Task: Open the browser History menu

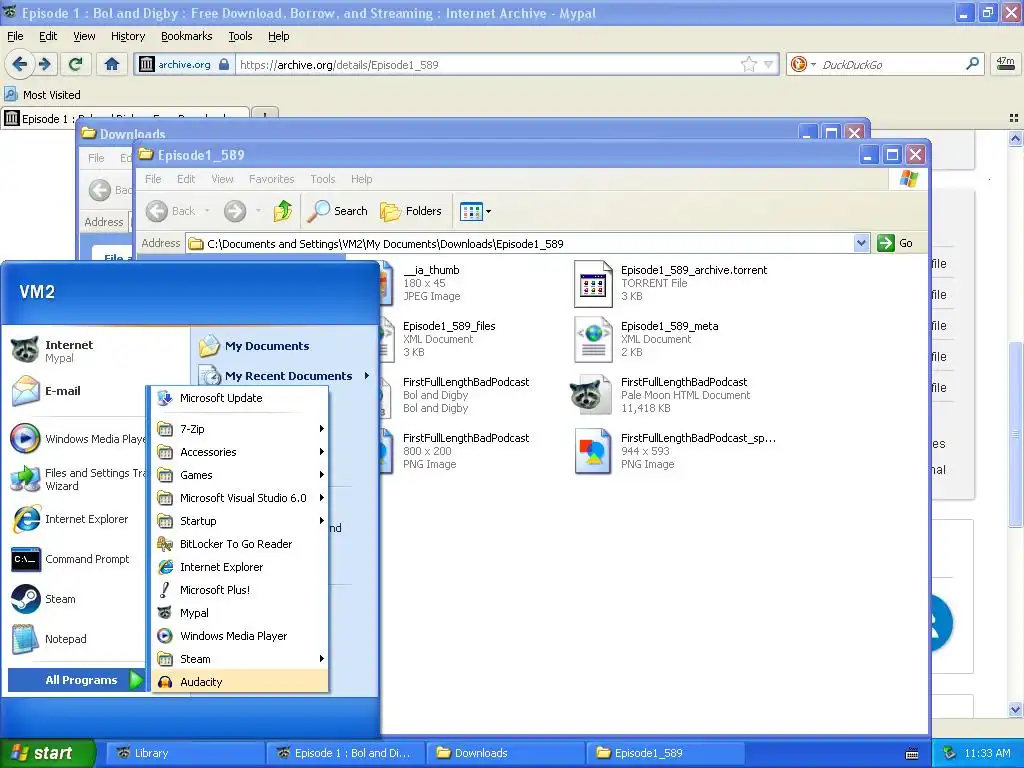Action: click(x=127, y=36)
